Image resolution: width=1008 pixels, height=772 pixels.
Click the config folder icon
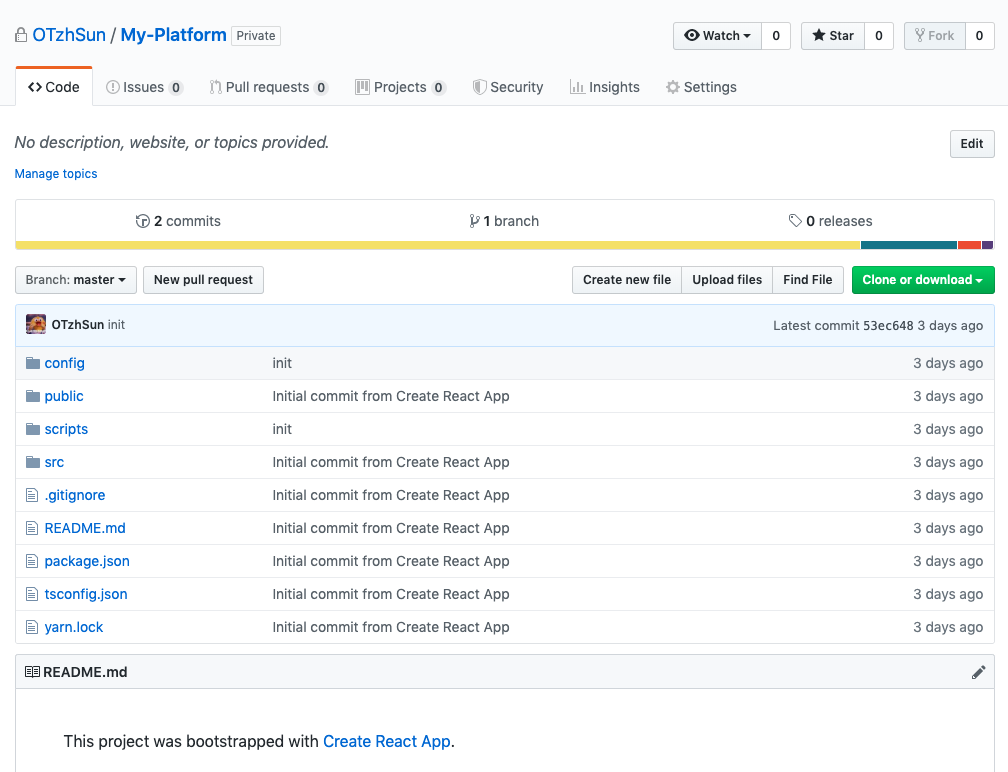point(32,363)
